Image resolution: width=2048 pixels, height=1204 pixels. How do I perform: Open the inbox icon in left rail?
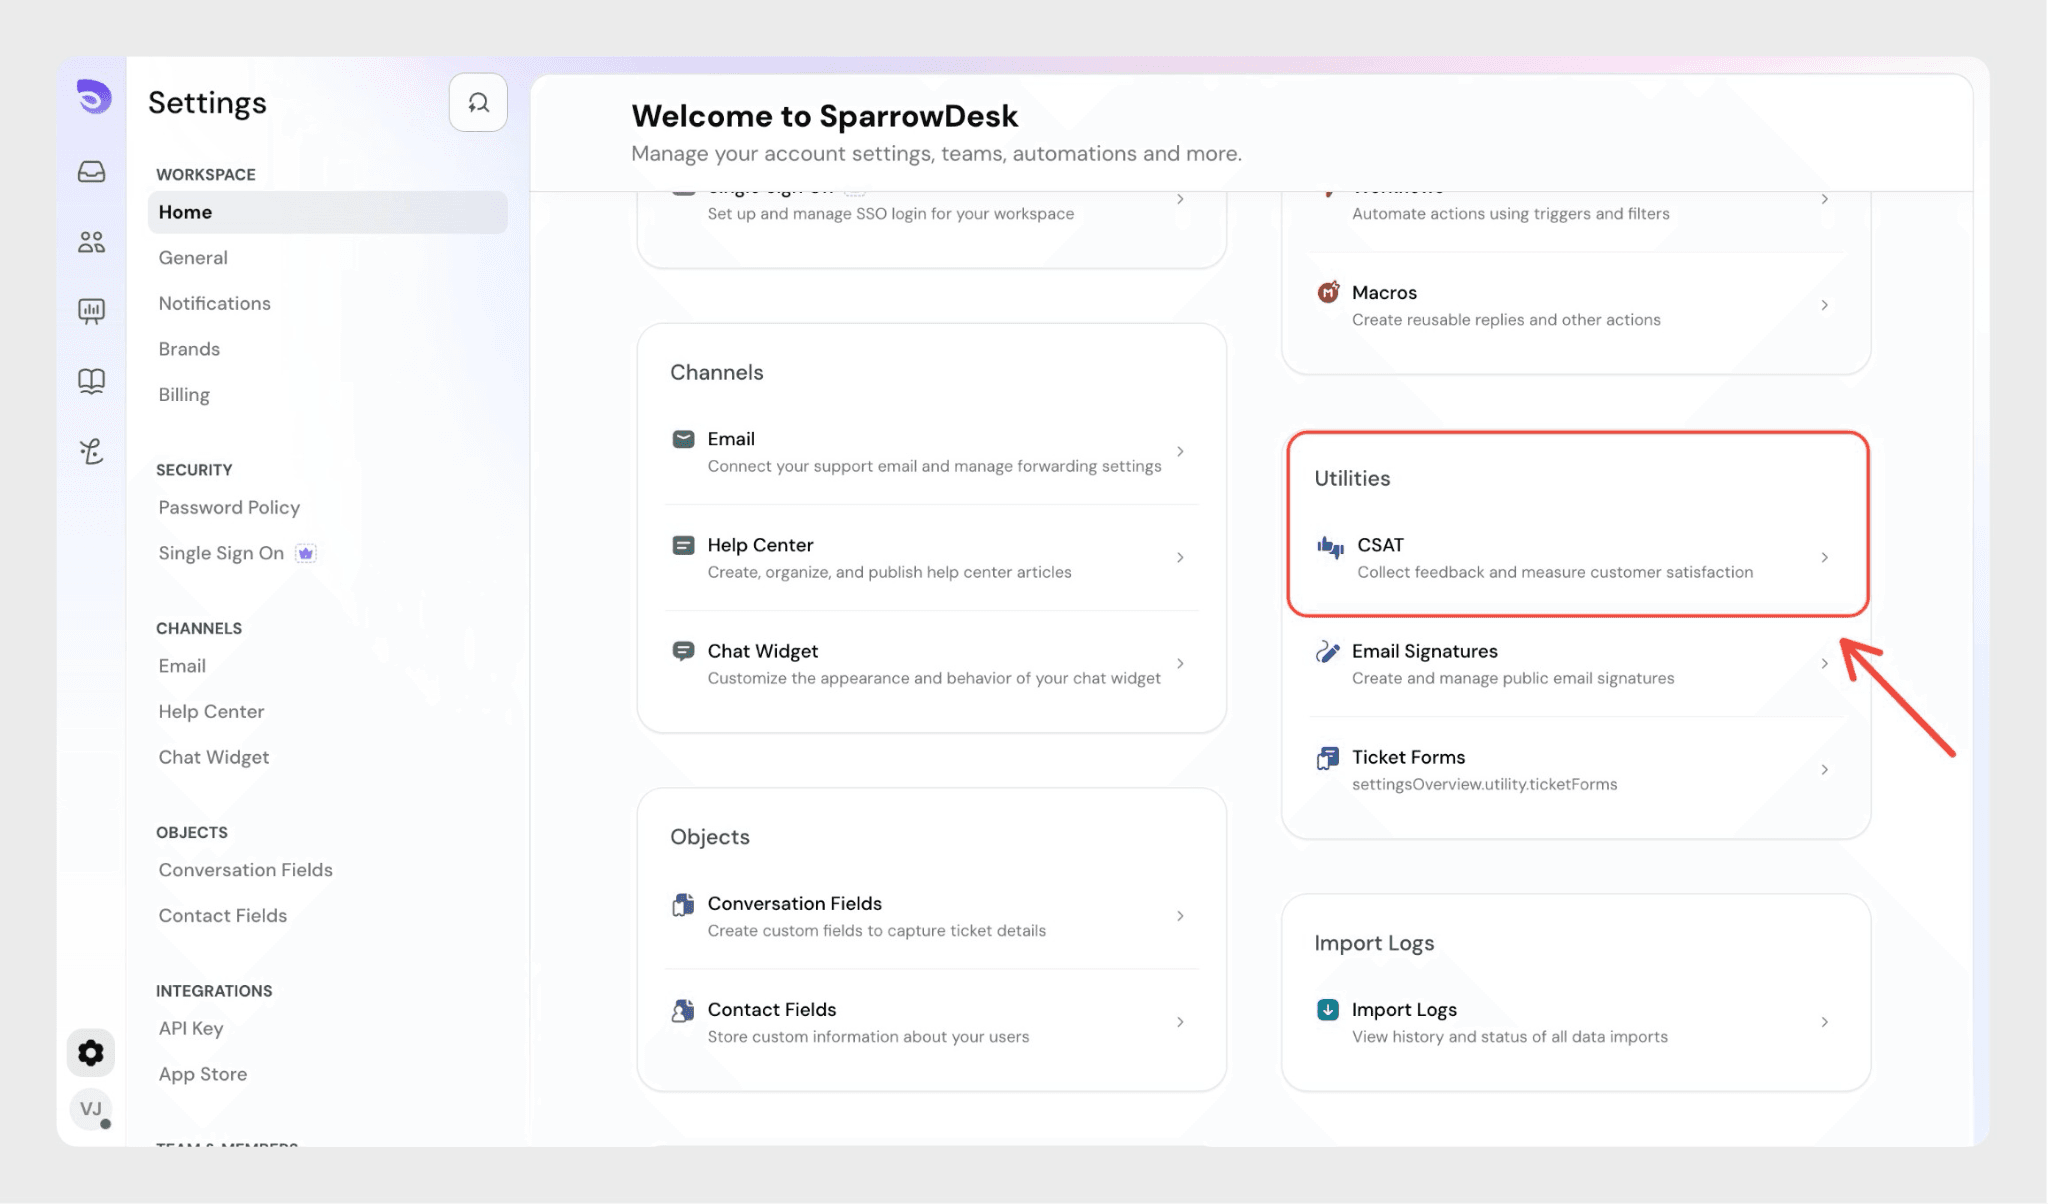pyautogui.click(x=91, y=172)
